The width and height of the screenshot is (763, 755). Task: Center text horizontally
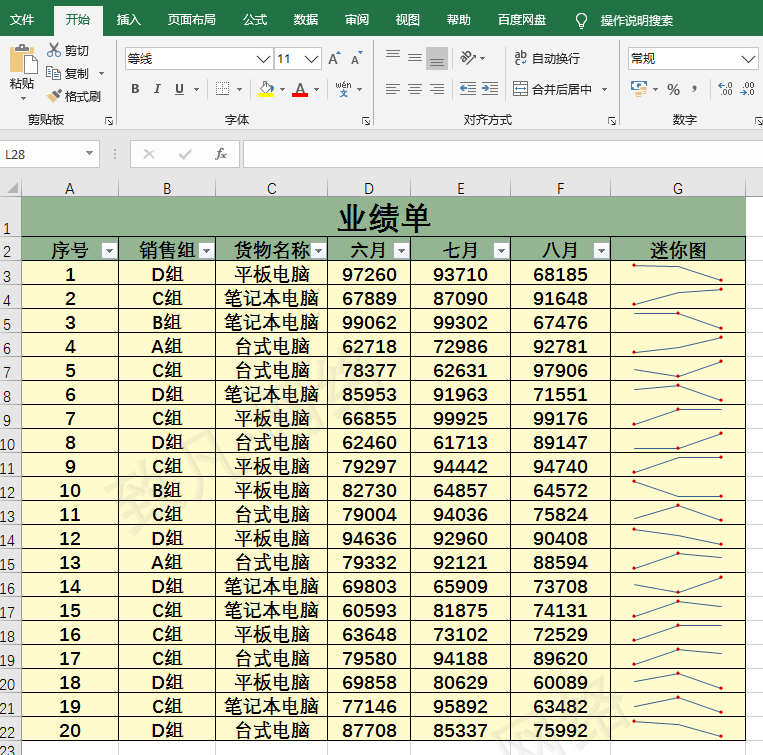[x=415, y=89]
